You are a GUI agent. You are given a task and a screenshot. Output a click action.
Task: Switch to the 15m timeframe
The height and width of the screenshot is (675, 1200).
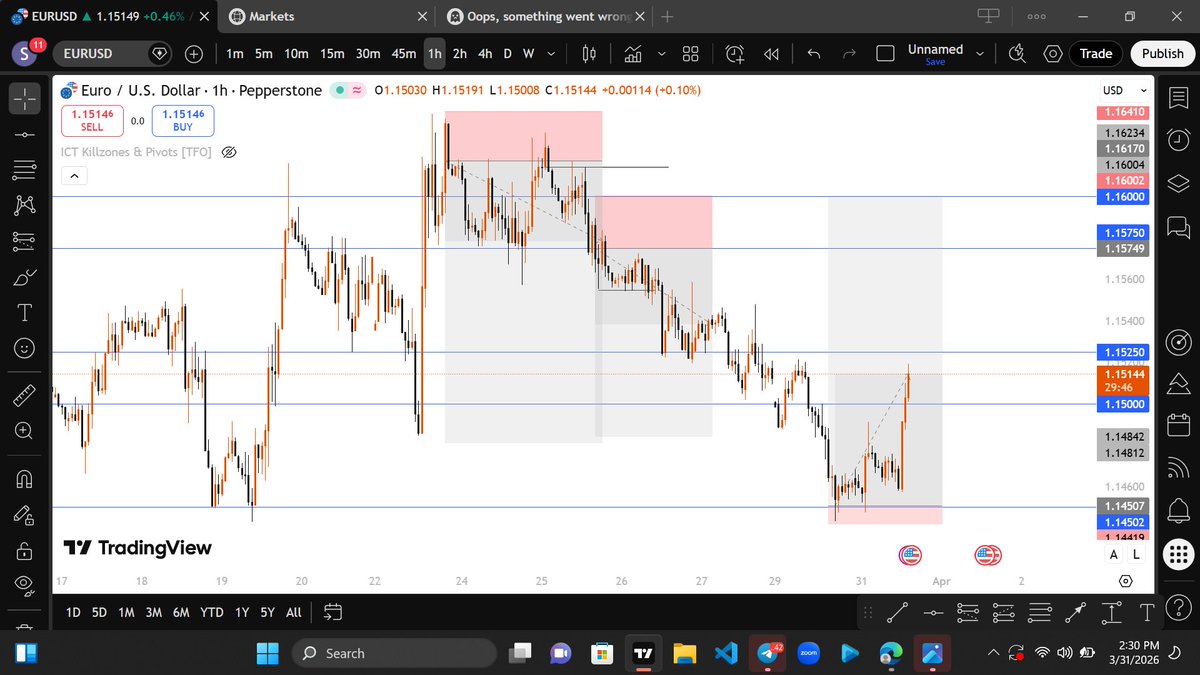click(332, 54)
